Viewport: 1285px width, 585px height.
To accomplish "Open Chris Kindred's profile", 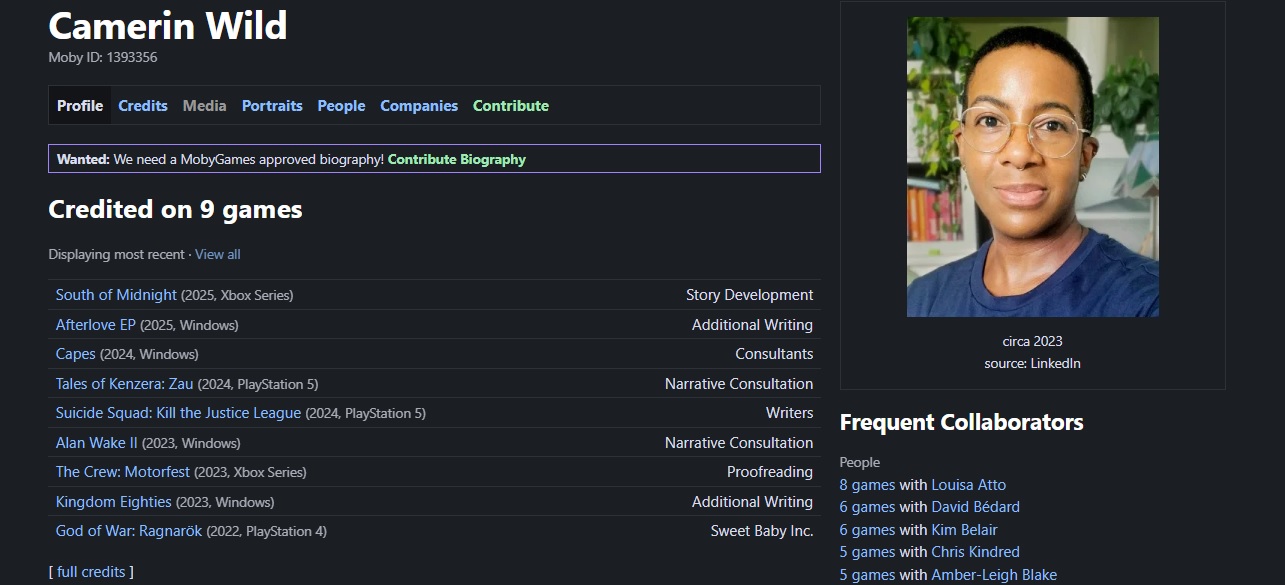I will [x=976, y=552].
